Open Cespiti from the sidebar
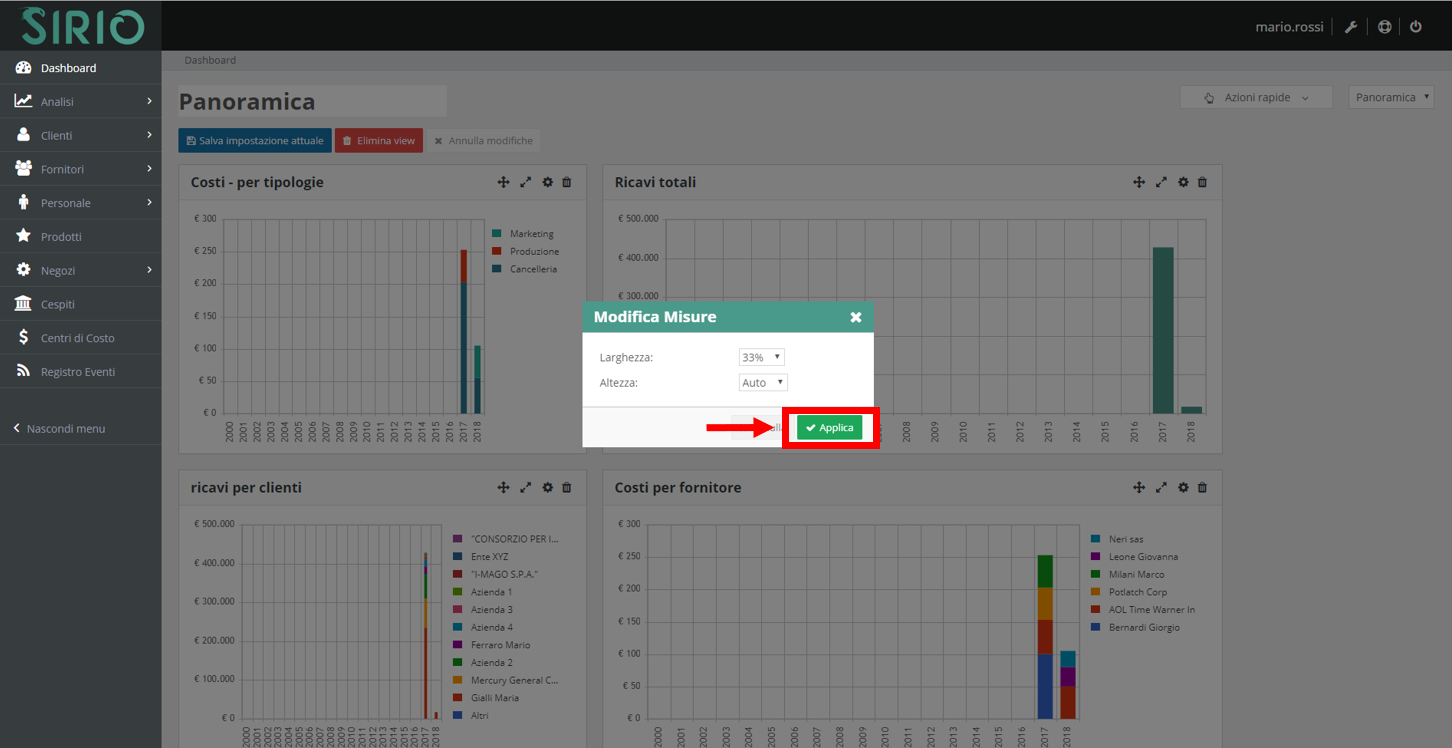 pos(60,303)
